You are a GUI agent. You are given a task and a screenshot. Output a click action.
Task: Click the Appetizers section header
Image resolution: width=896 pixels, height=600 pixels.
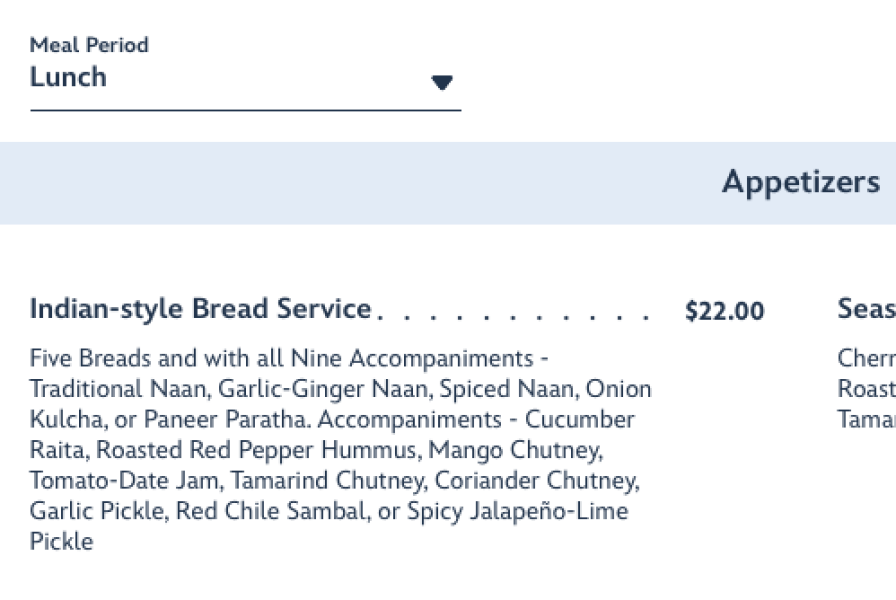[x=800, y=182]
